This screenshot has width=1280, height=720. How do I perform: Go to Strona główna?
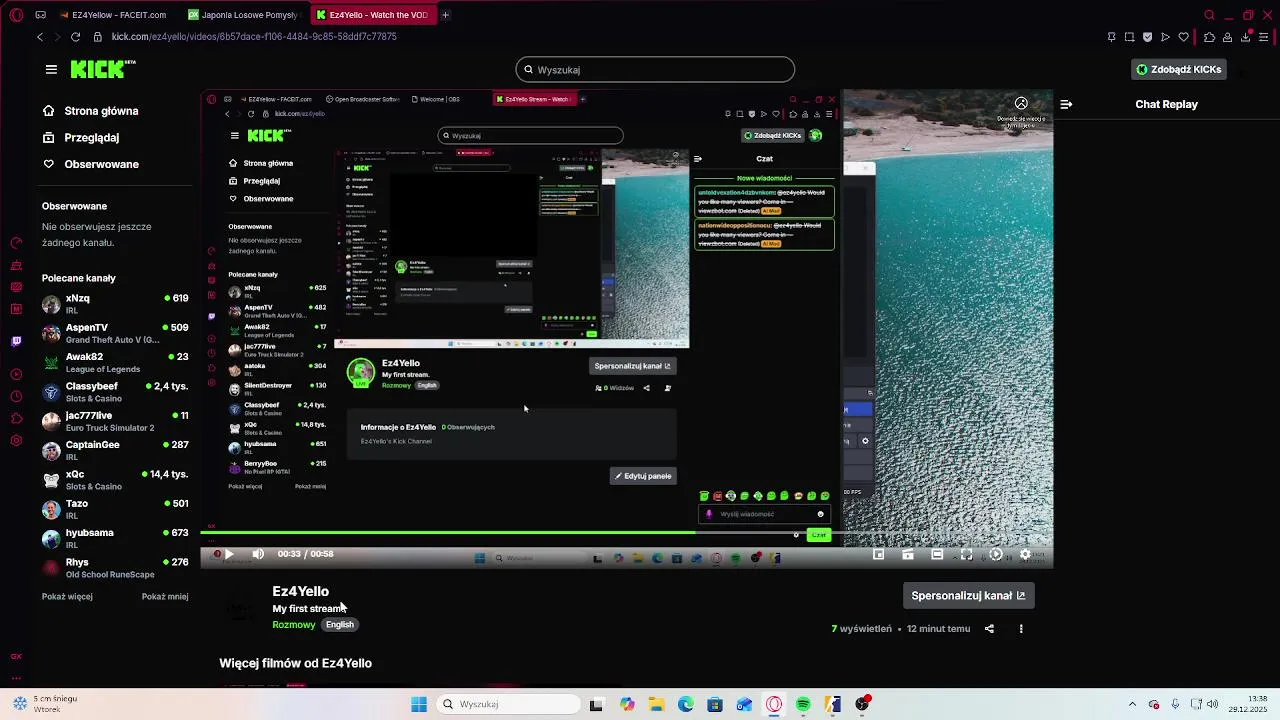(x=91, y=111)
